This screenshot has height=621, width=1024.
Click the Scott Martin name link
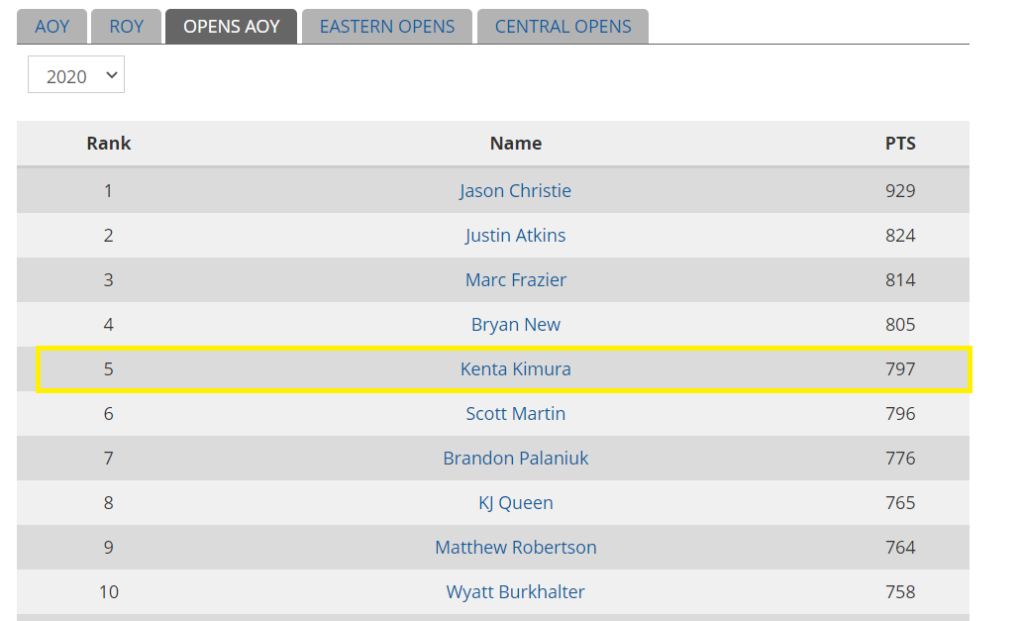point(515,413)
